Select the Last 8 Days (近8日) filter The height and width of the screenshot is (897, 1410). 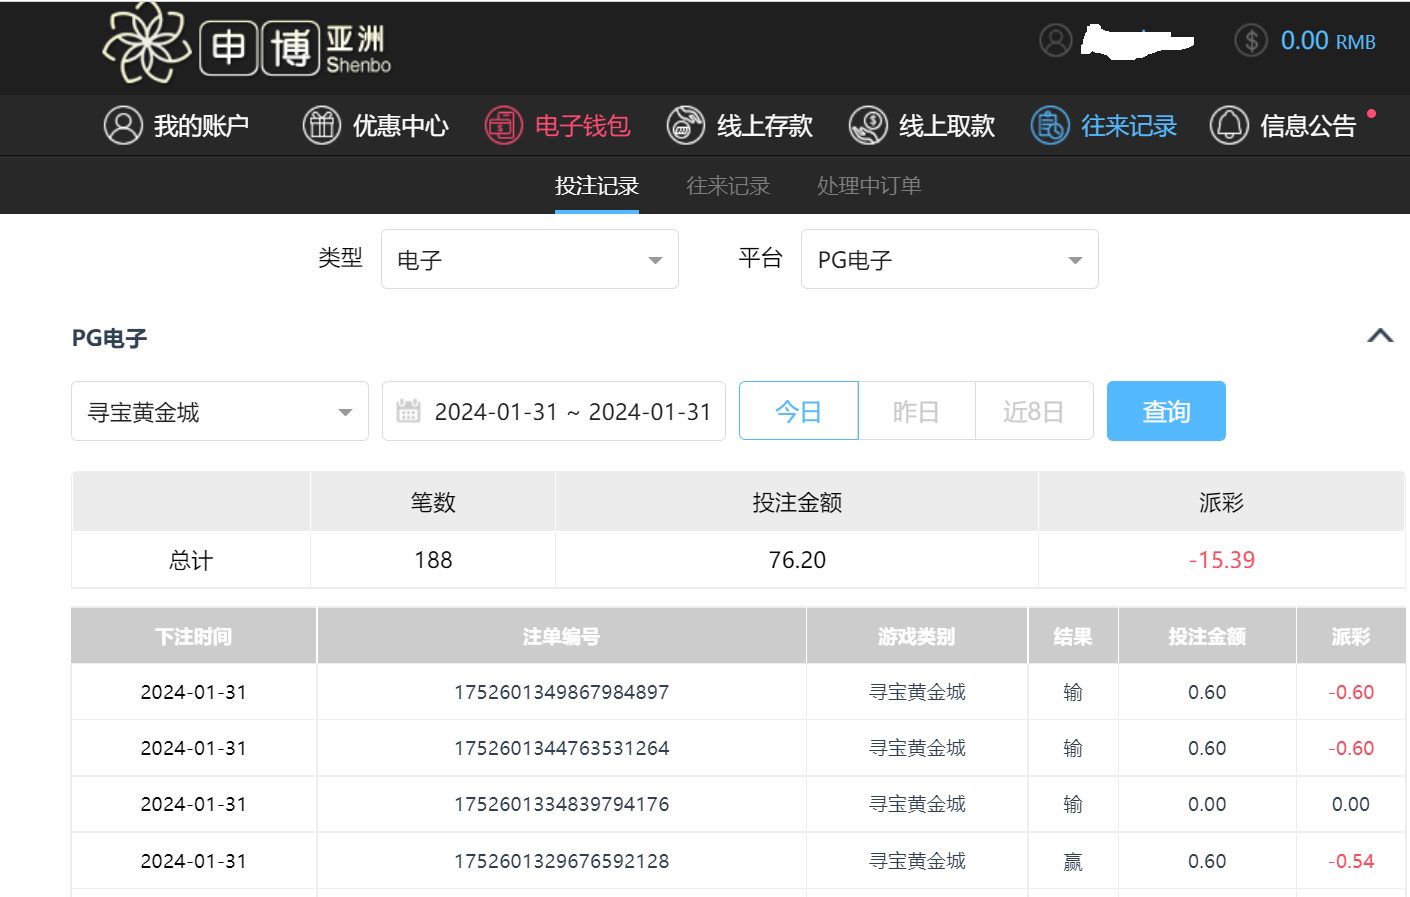1033,411
